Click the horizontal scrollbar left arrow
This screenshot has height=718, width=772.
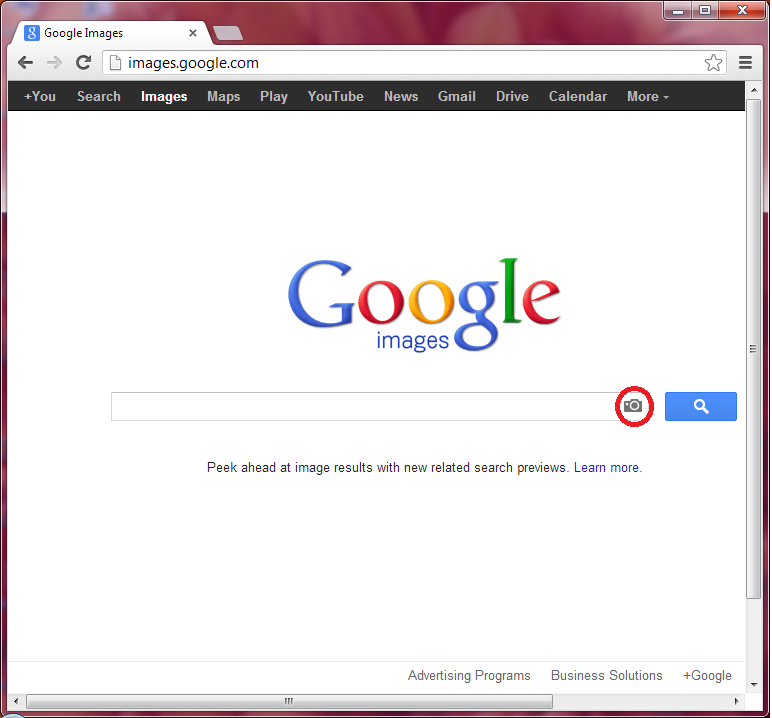pyautogui.click(x=16, y=701)
